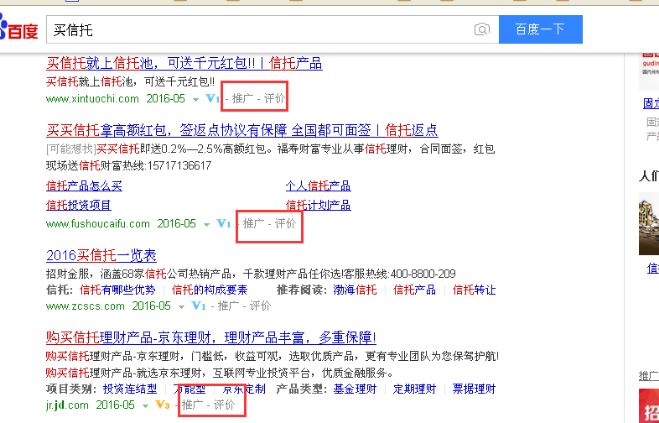
Task: Open the 信托计划产品 sublink
Action: 318,205
